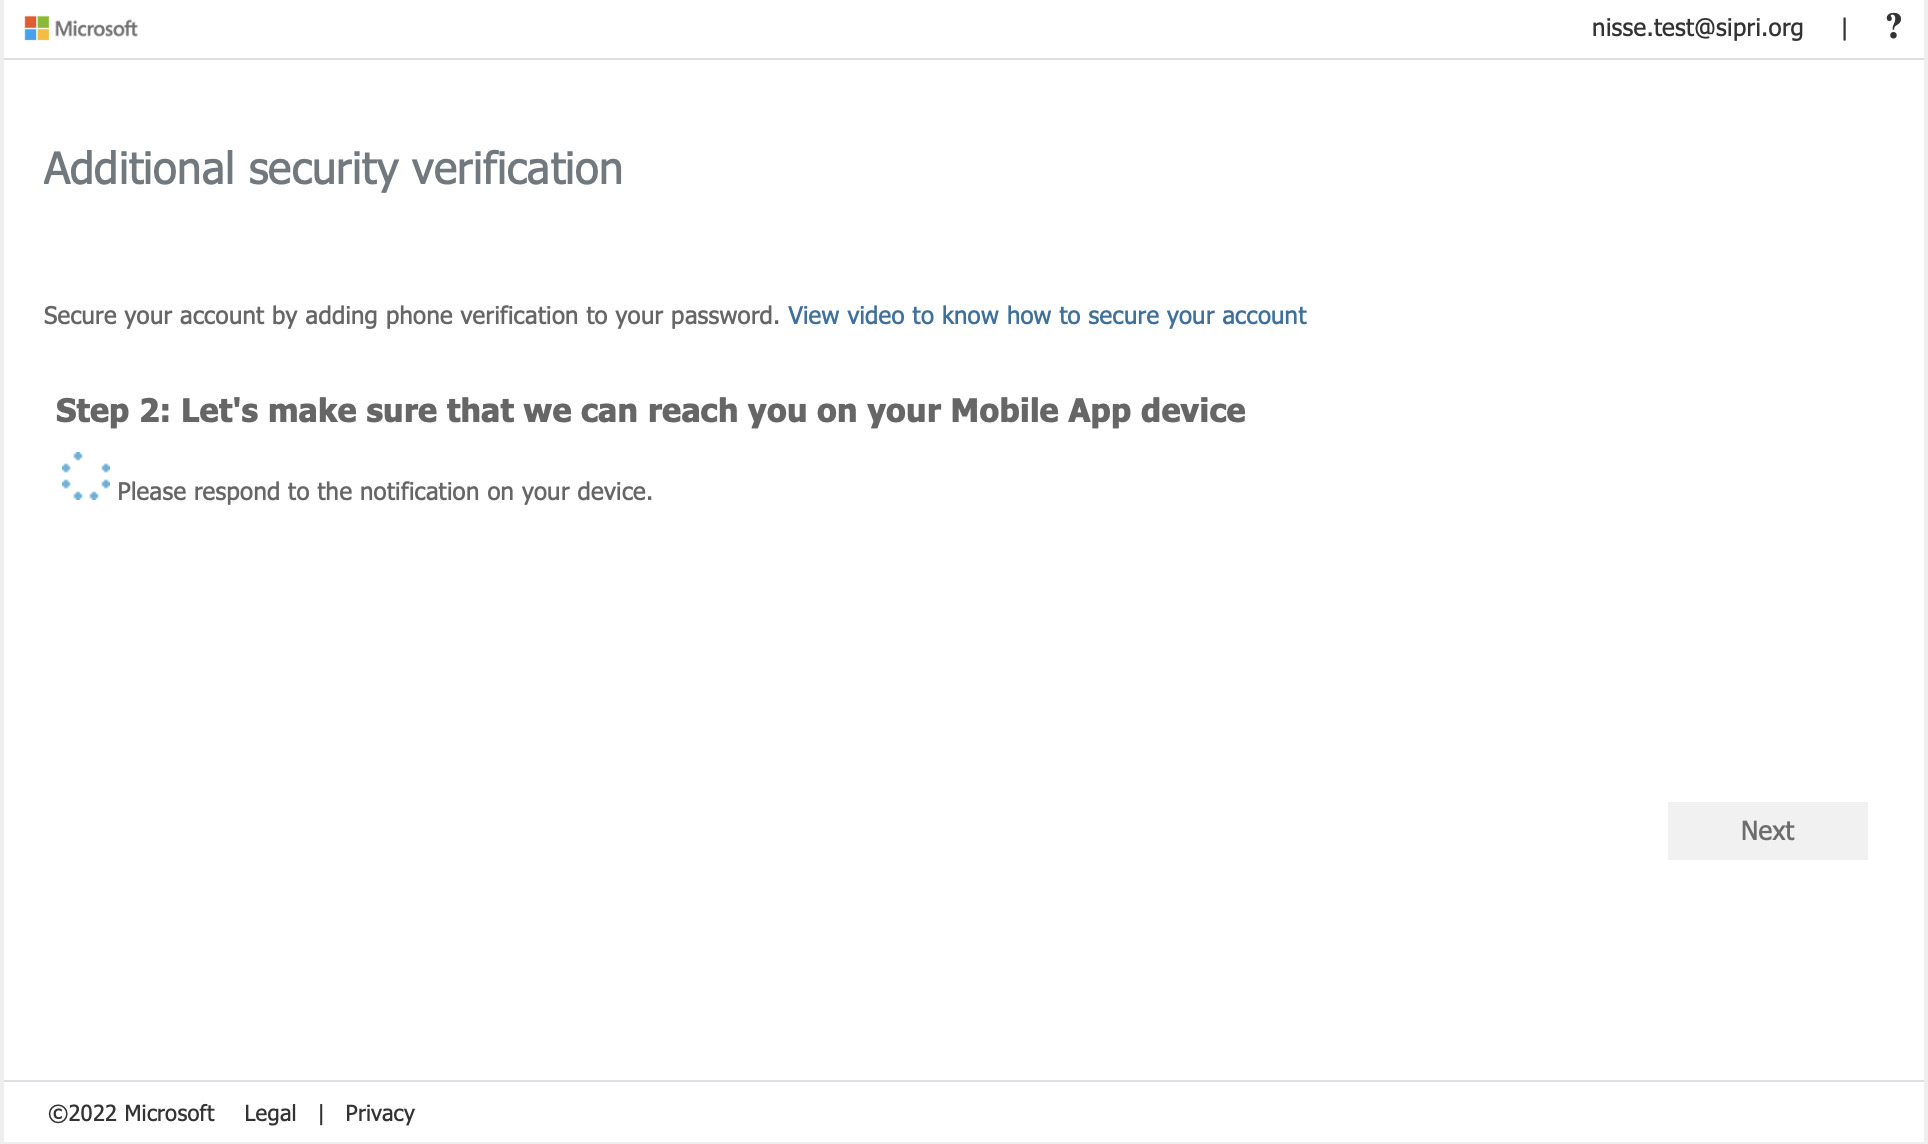Click the divider between Legal and Privacy
The height and width of the screenshot is (1144, 1928).
321,1113
